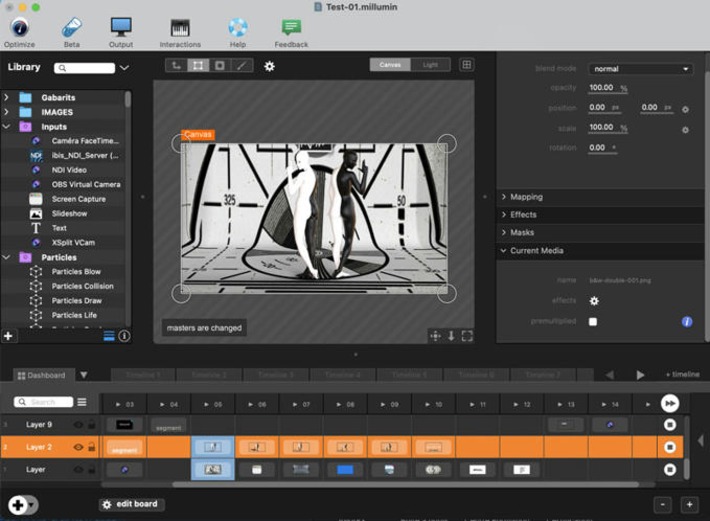Switch library to list view
This screenshot has height=521, width=710.
(109, 336)
